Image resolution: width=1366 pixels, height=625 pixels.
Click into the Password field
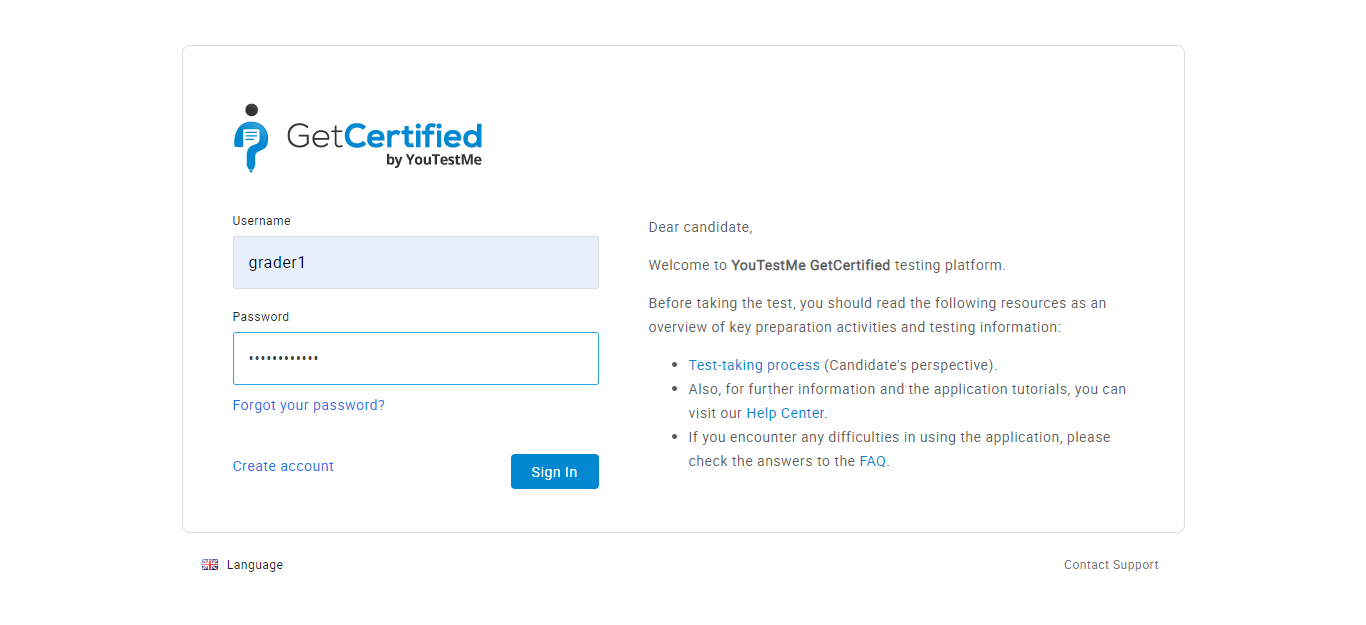click(415, 359)
